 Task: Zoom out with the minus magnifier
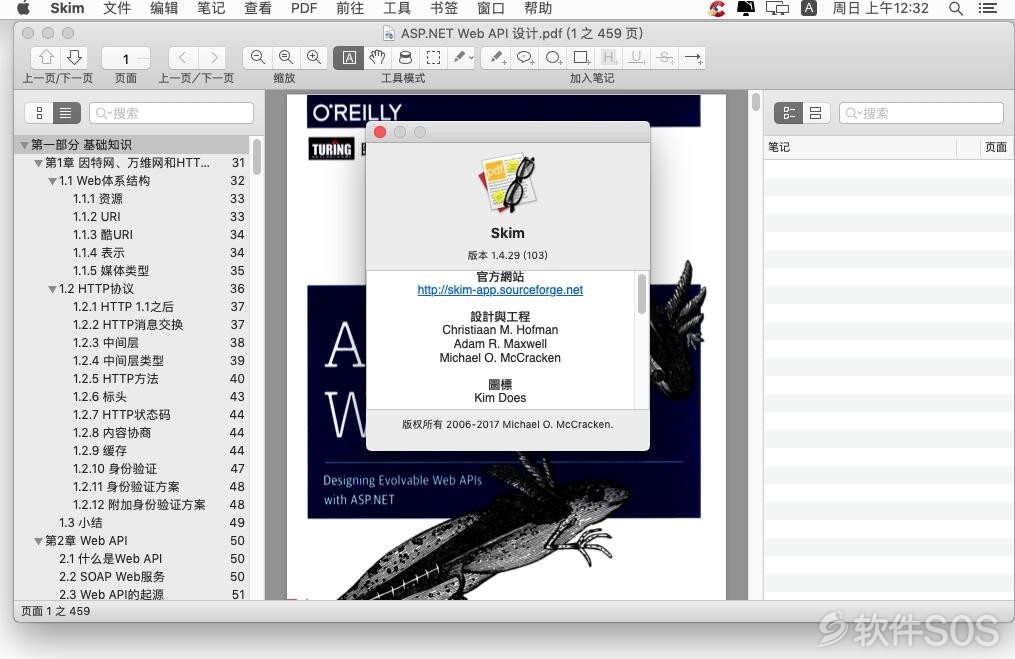(x=258, y=58)
